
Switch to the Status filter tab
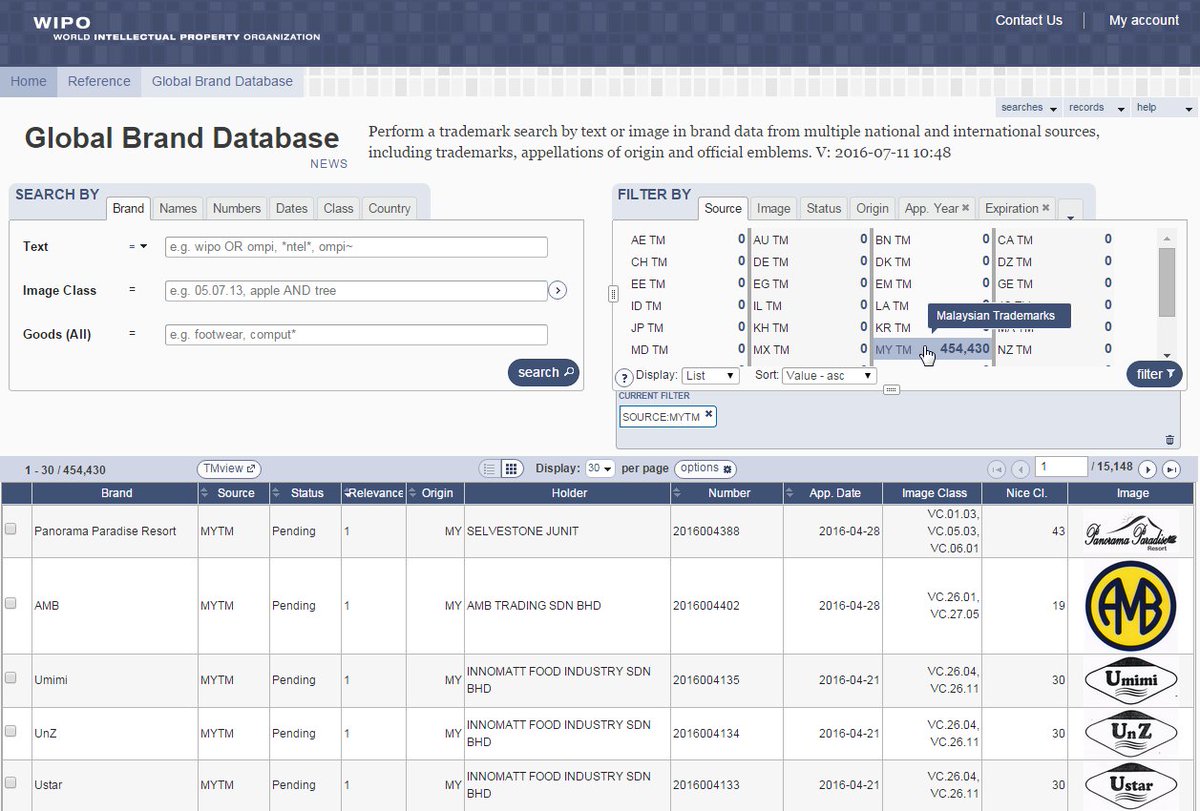tap(823, 208)
